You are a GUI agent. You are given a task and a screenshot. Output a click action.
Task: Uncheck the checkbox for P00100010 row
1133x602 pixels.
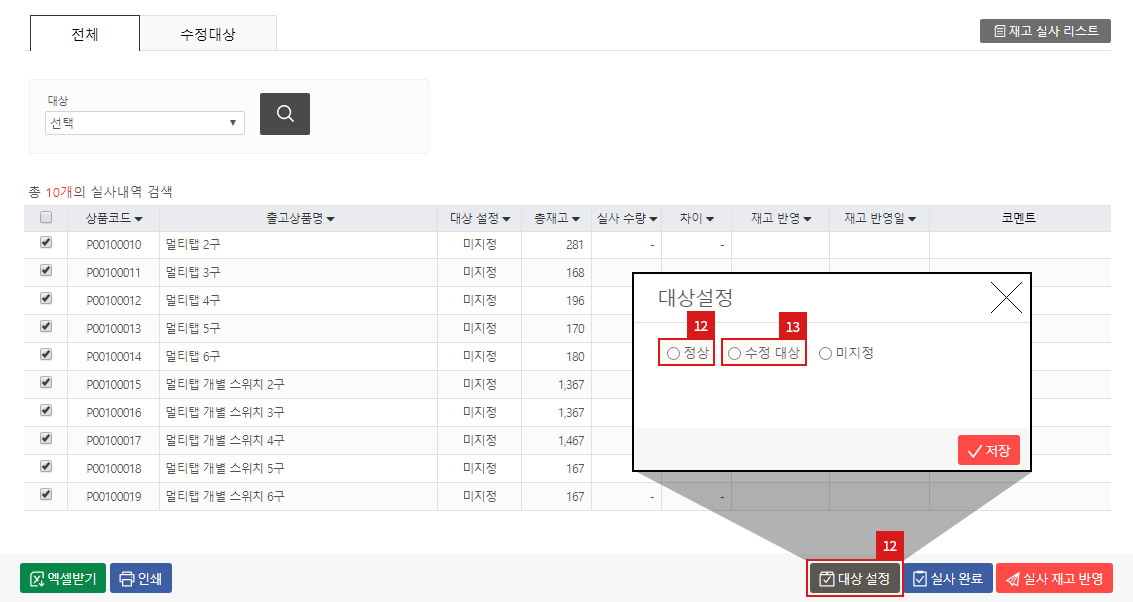(x=46, y=242)
